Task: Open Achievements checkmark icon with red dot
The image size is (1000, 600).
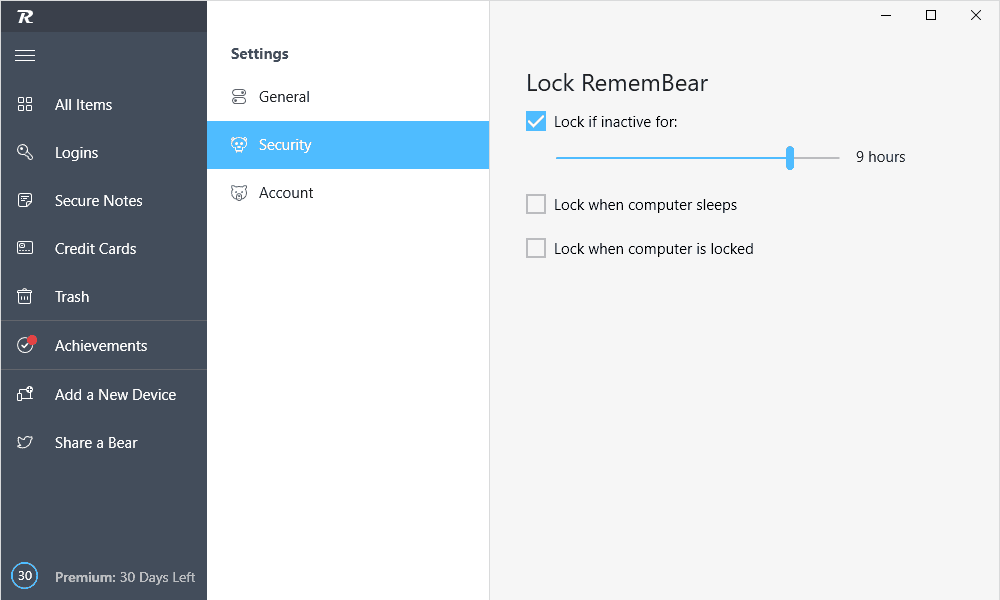Action: pyautogui.click(x=26, y=344)
